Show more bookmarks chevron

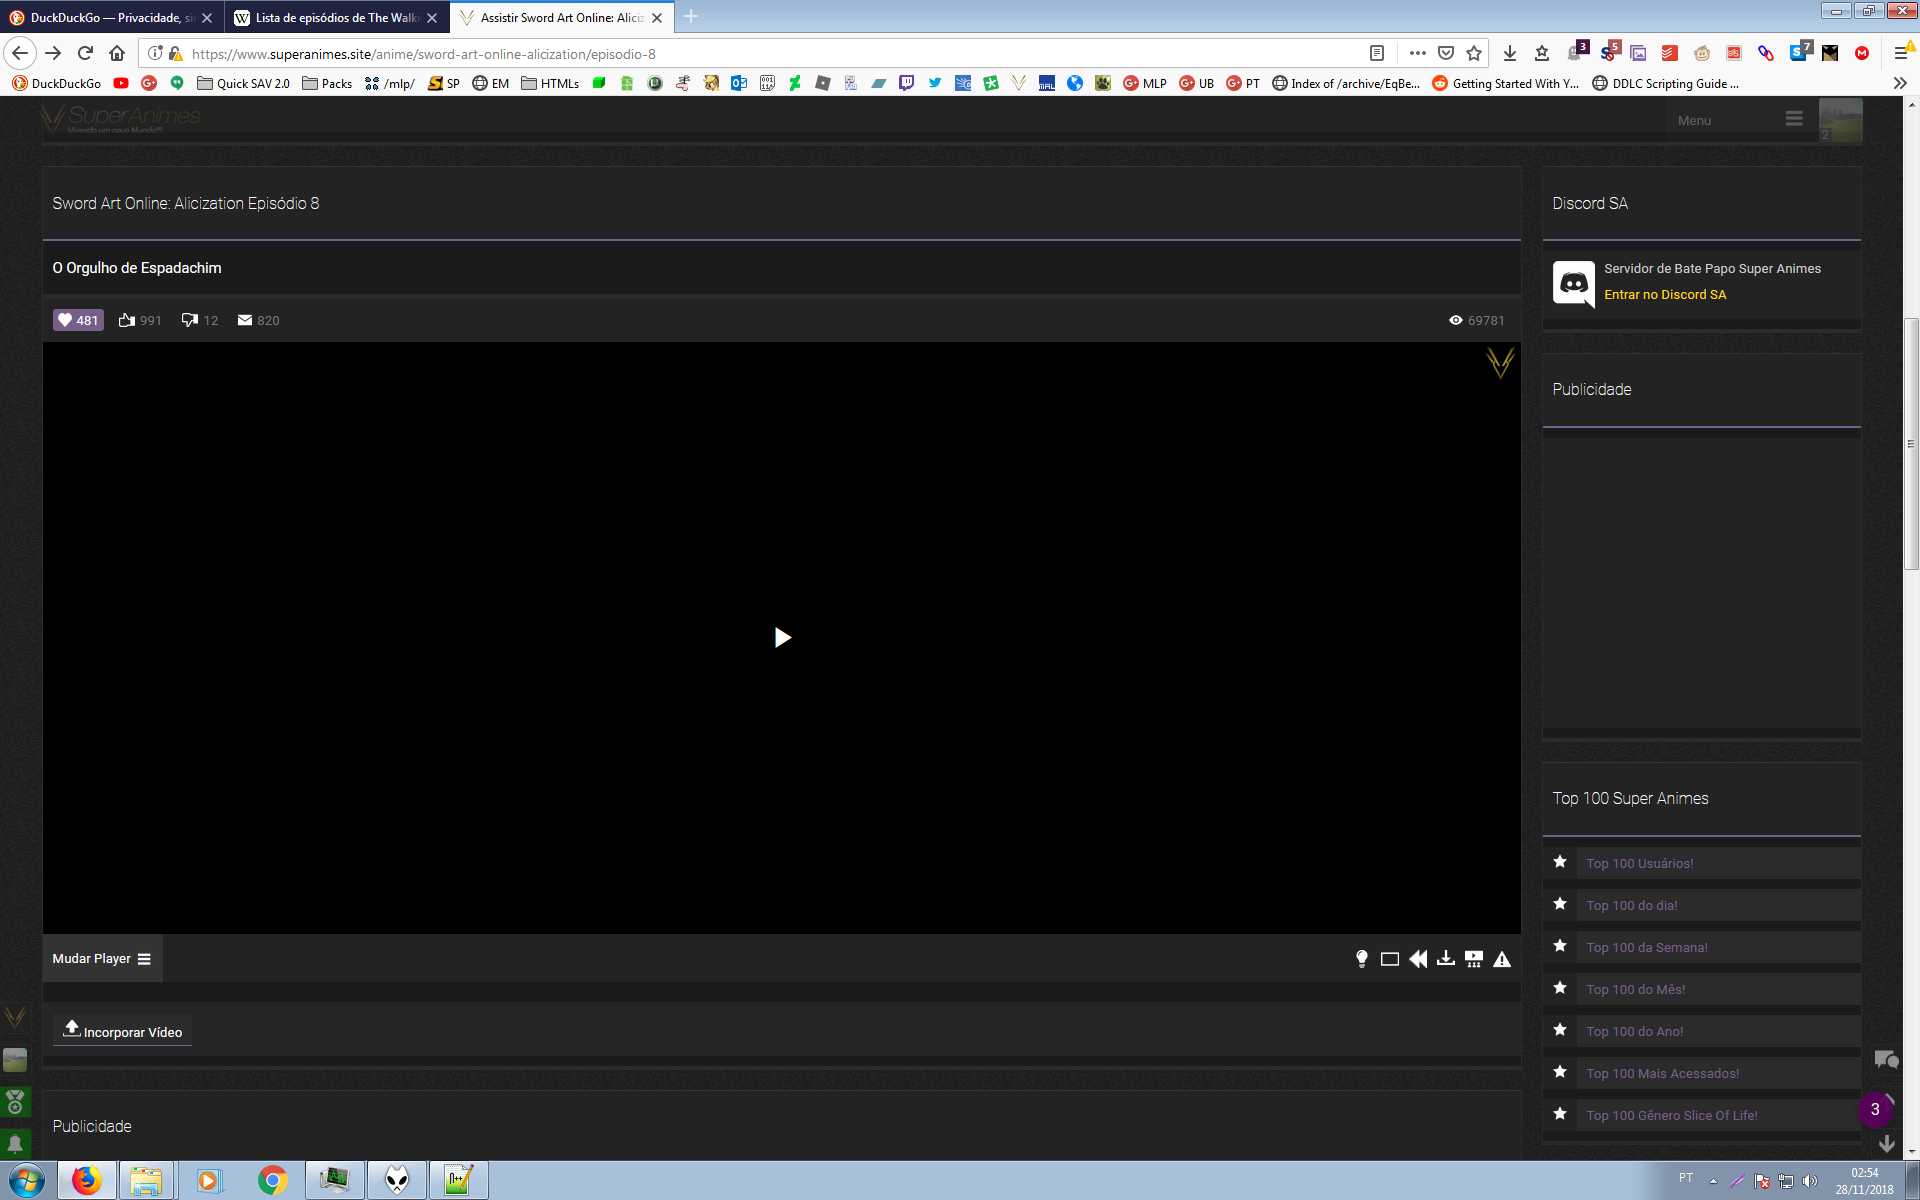[x=1899, y=83]
